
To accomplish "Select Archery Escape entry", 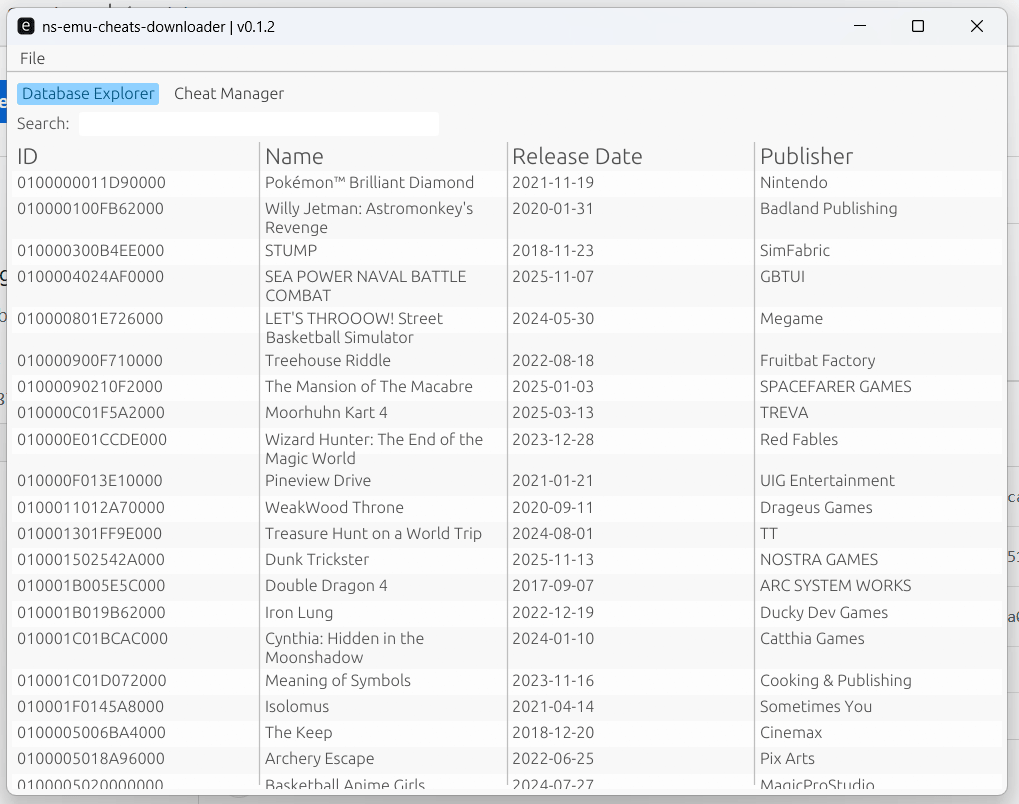I will (x=320, y=759).
